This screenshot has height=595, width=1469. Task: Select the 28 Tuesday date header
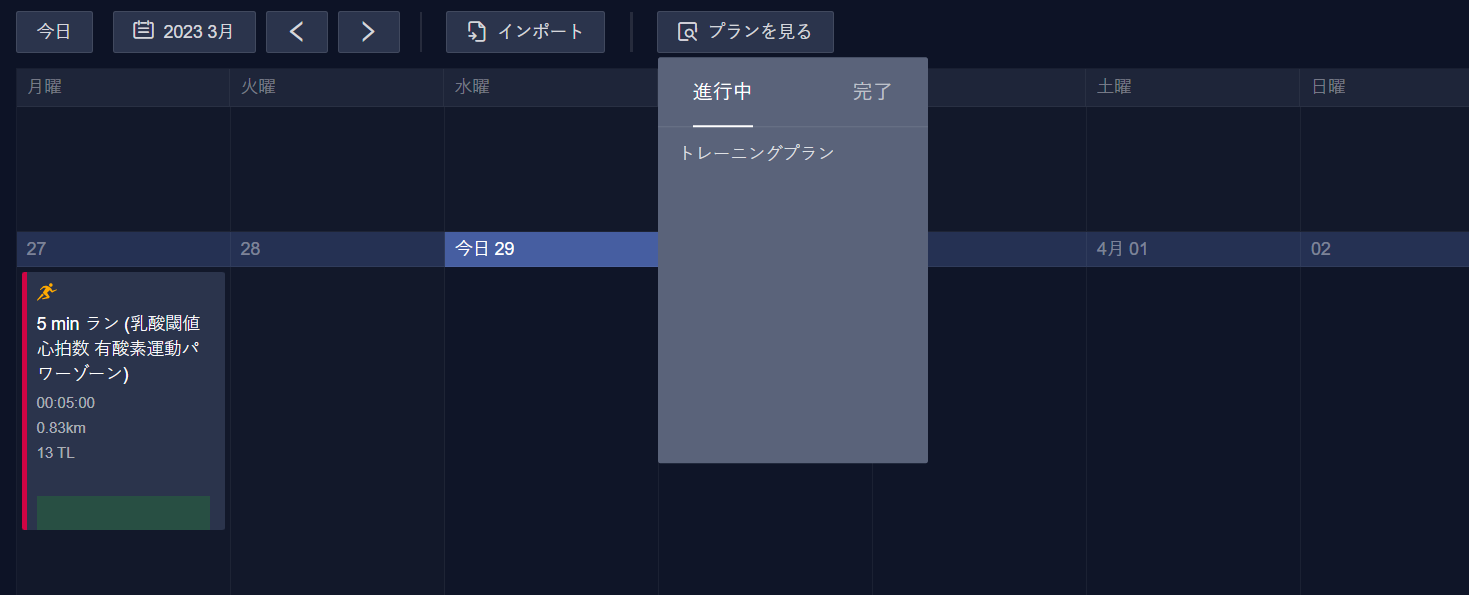337,249
